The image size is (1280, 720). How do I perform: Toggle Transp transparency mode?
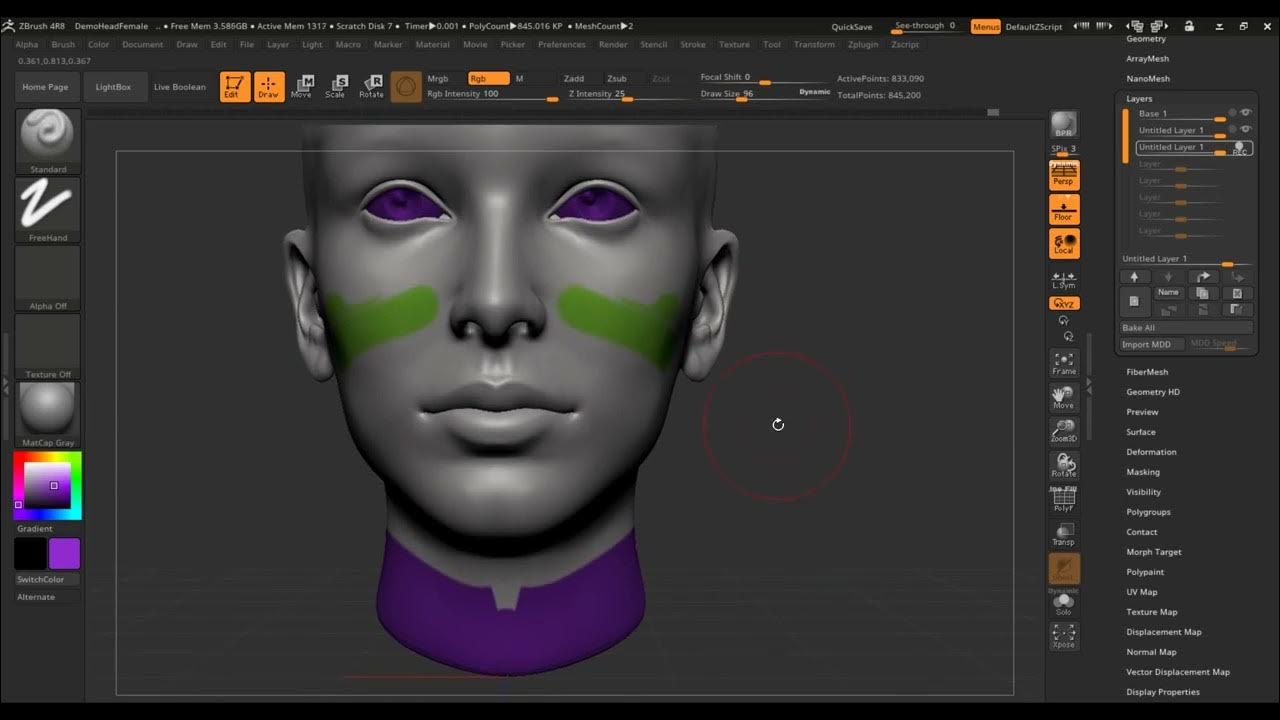(1064, 534)
